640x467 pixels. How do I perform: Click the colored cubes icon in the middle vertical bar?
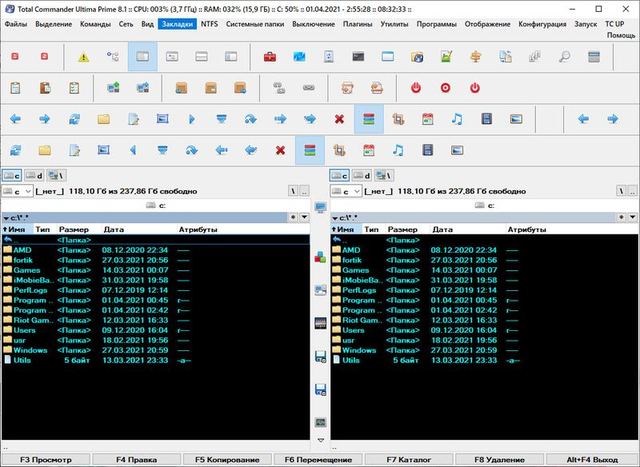click(320, 257)
